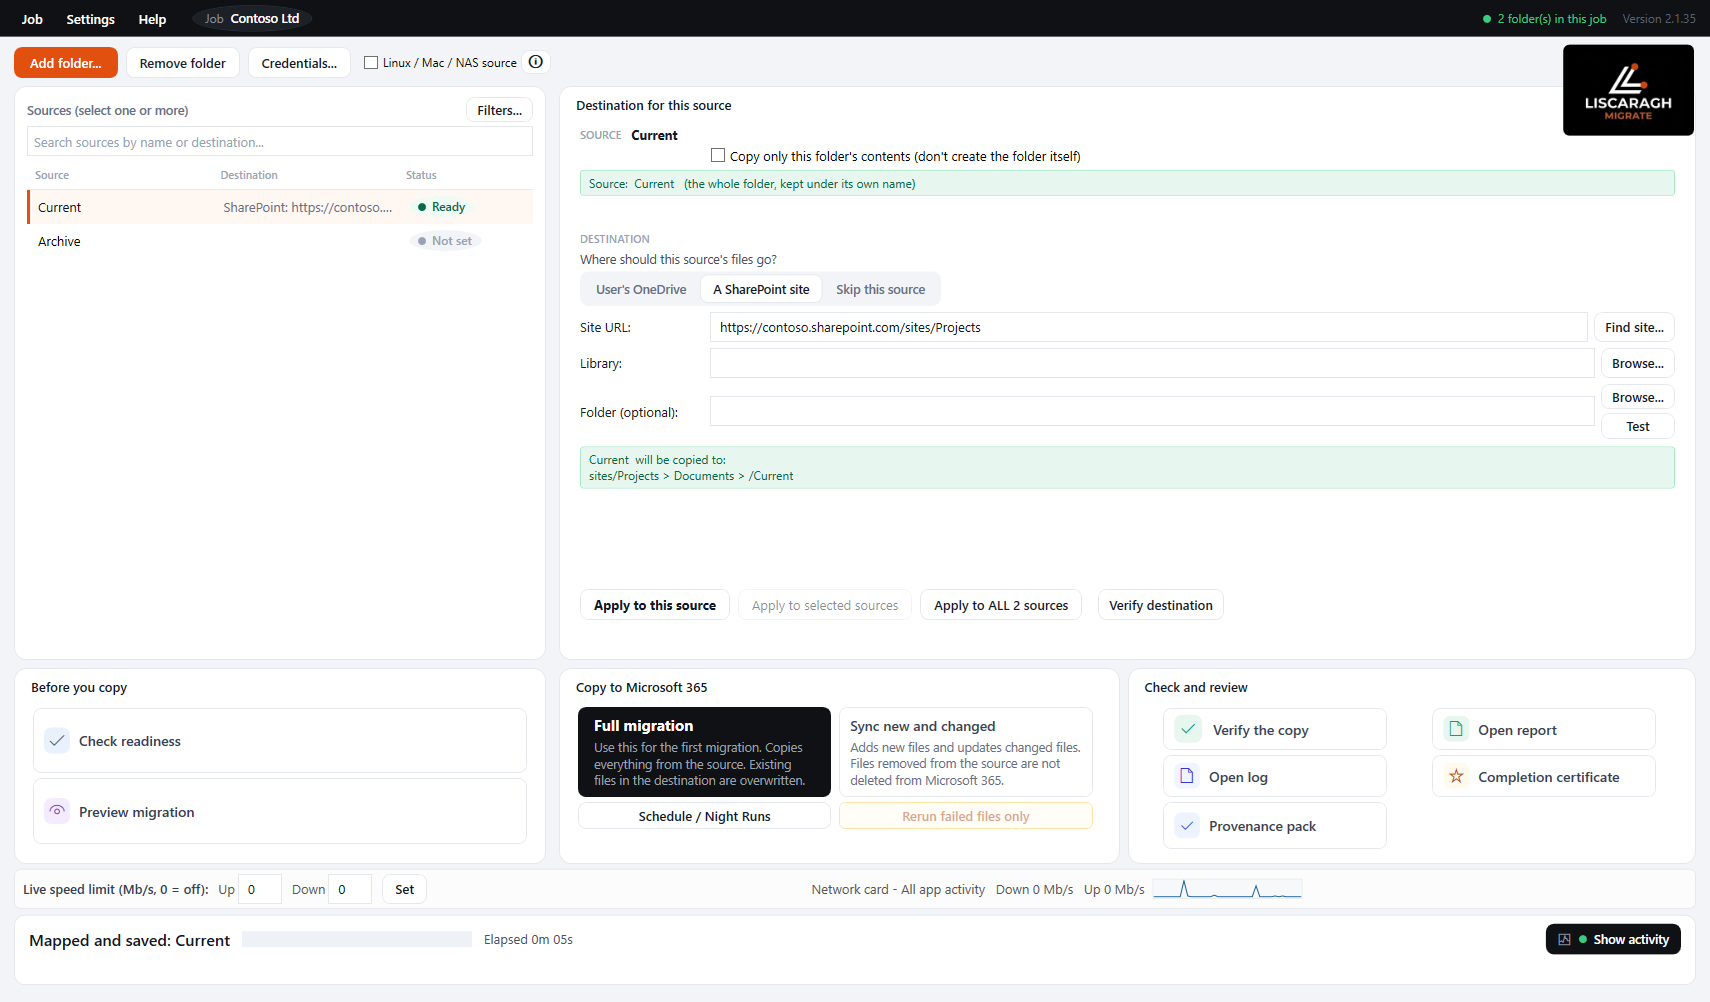This screenshot has height=1002, width=1710.
Task: Click the eye icon on Preview migration
Action: pyautogui.click(x=57, y=811)
